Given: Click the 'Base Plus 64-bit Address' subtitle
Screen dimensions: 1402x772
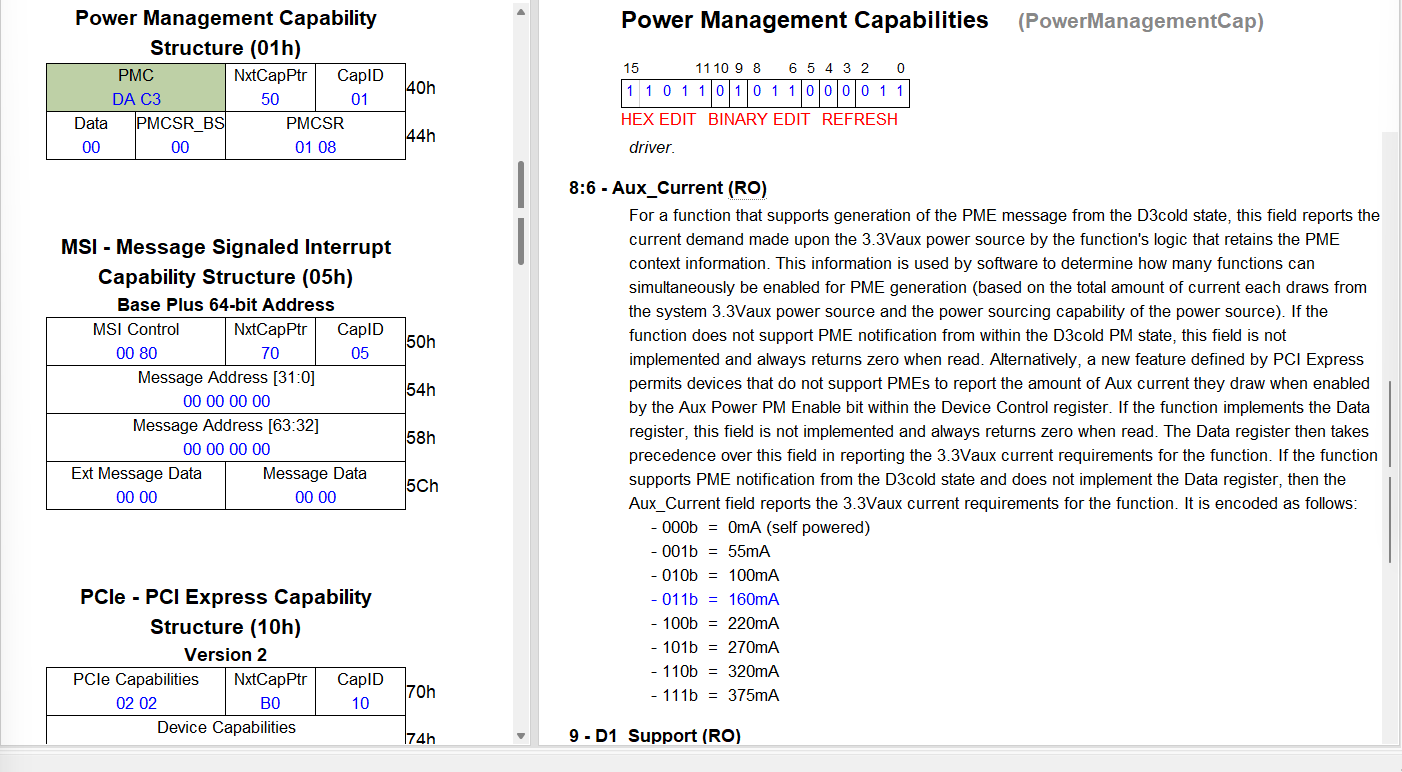Looking at the screenshot, I should pos(226,305).
